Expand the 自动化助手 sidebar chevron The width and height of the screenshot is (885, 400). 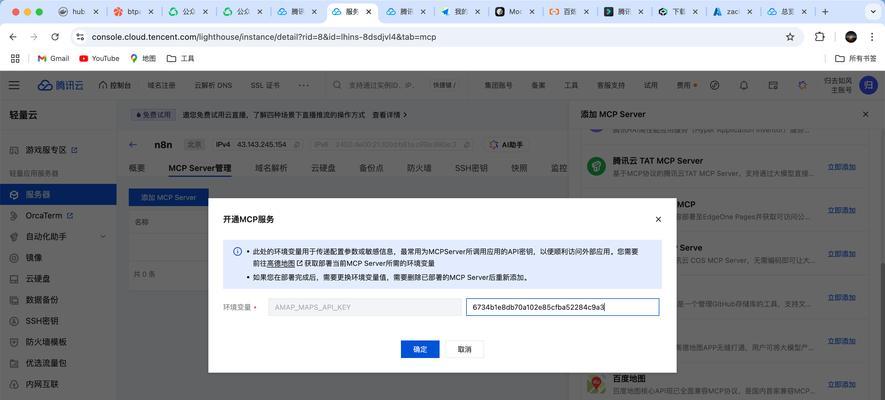[103, 237]
